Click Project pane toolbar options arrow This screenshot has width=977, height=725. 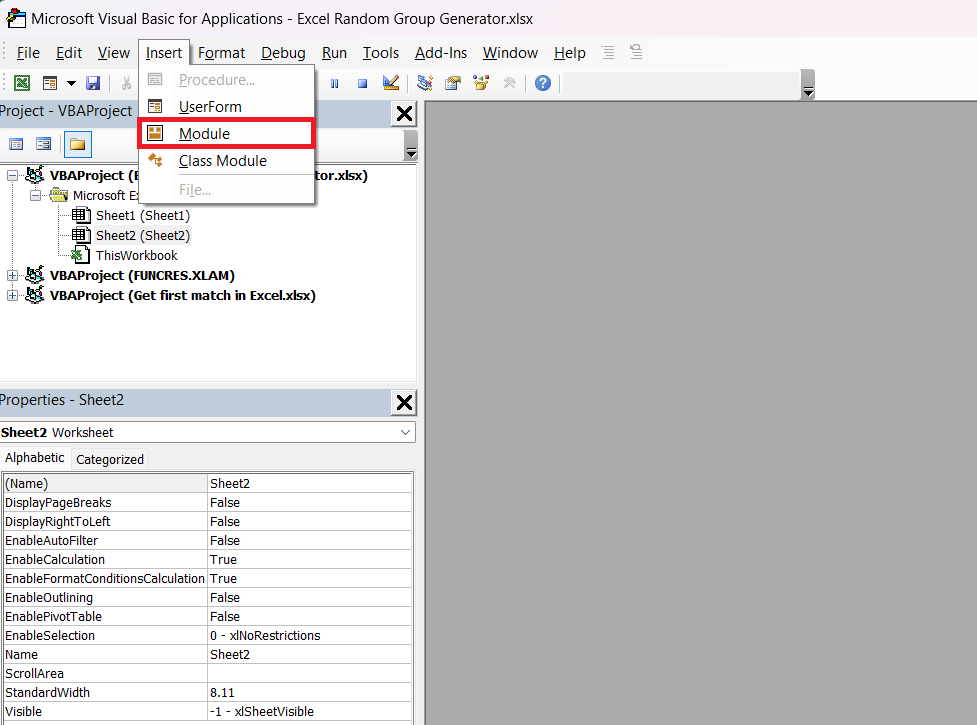411,146
